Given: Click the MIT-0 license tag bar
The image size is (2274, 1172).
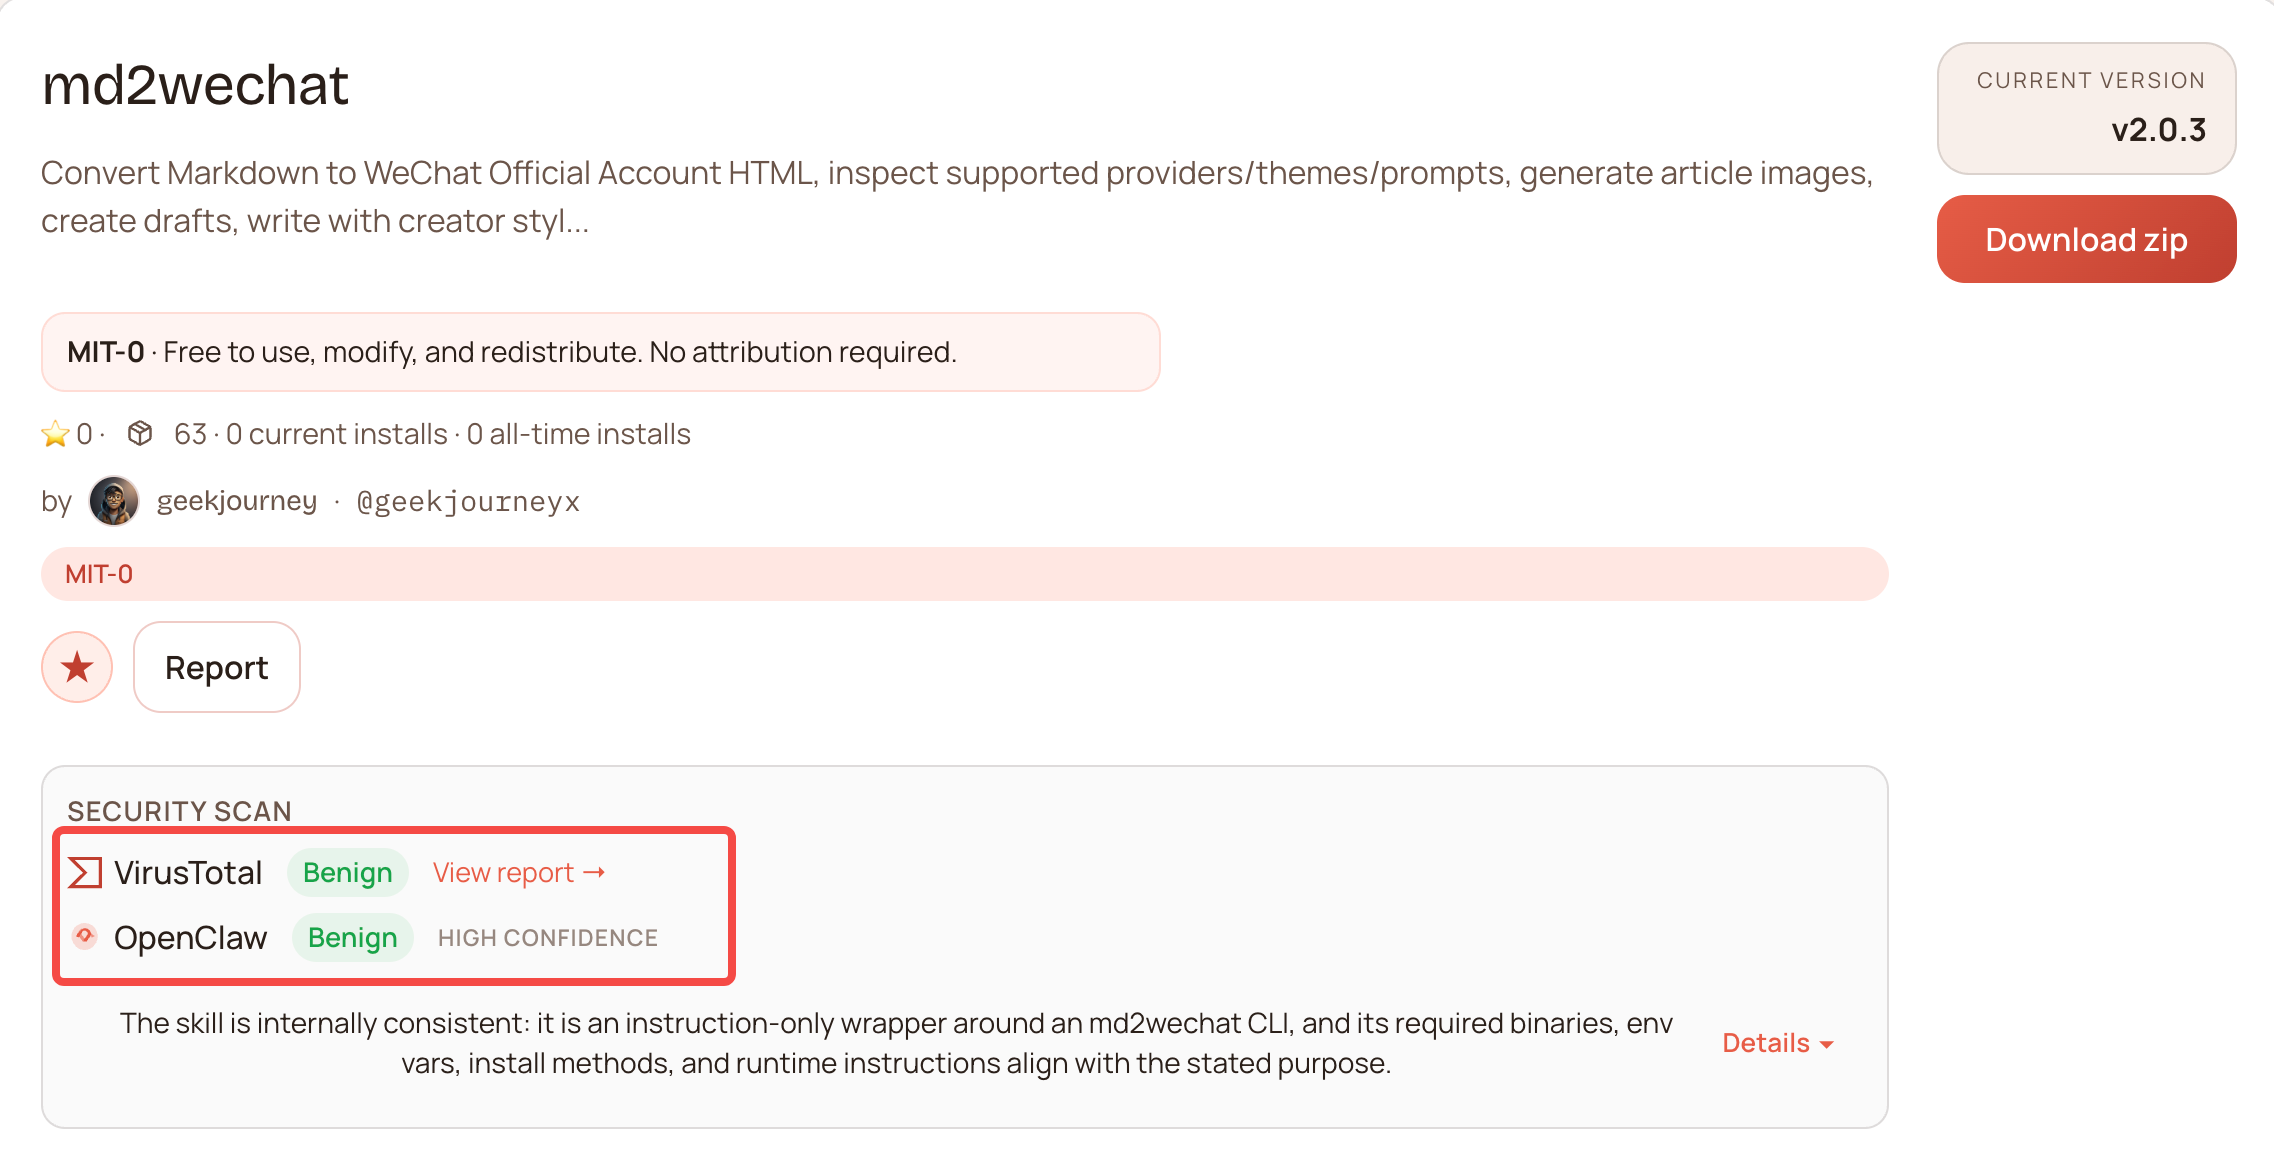Looking at the screenshot, I should [964, 574].
